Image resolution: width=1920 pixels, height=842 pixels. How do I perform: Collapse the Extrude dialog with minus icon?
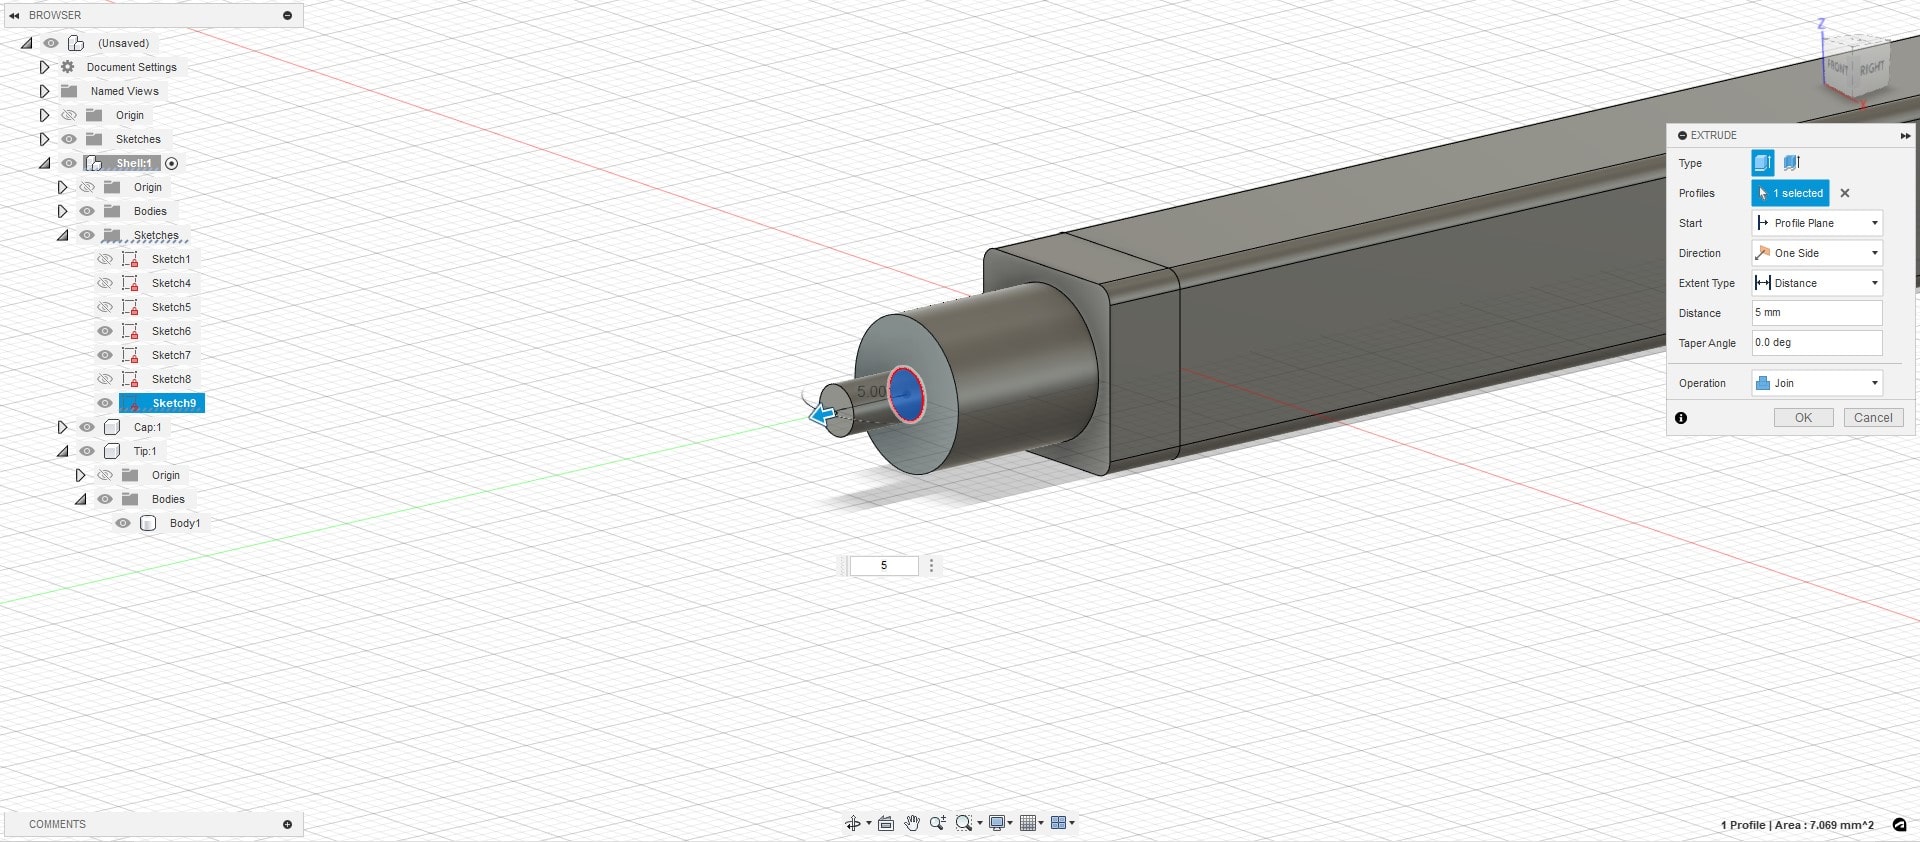pyautogui.click(x=1682, y=135)
